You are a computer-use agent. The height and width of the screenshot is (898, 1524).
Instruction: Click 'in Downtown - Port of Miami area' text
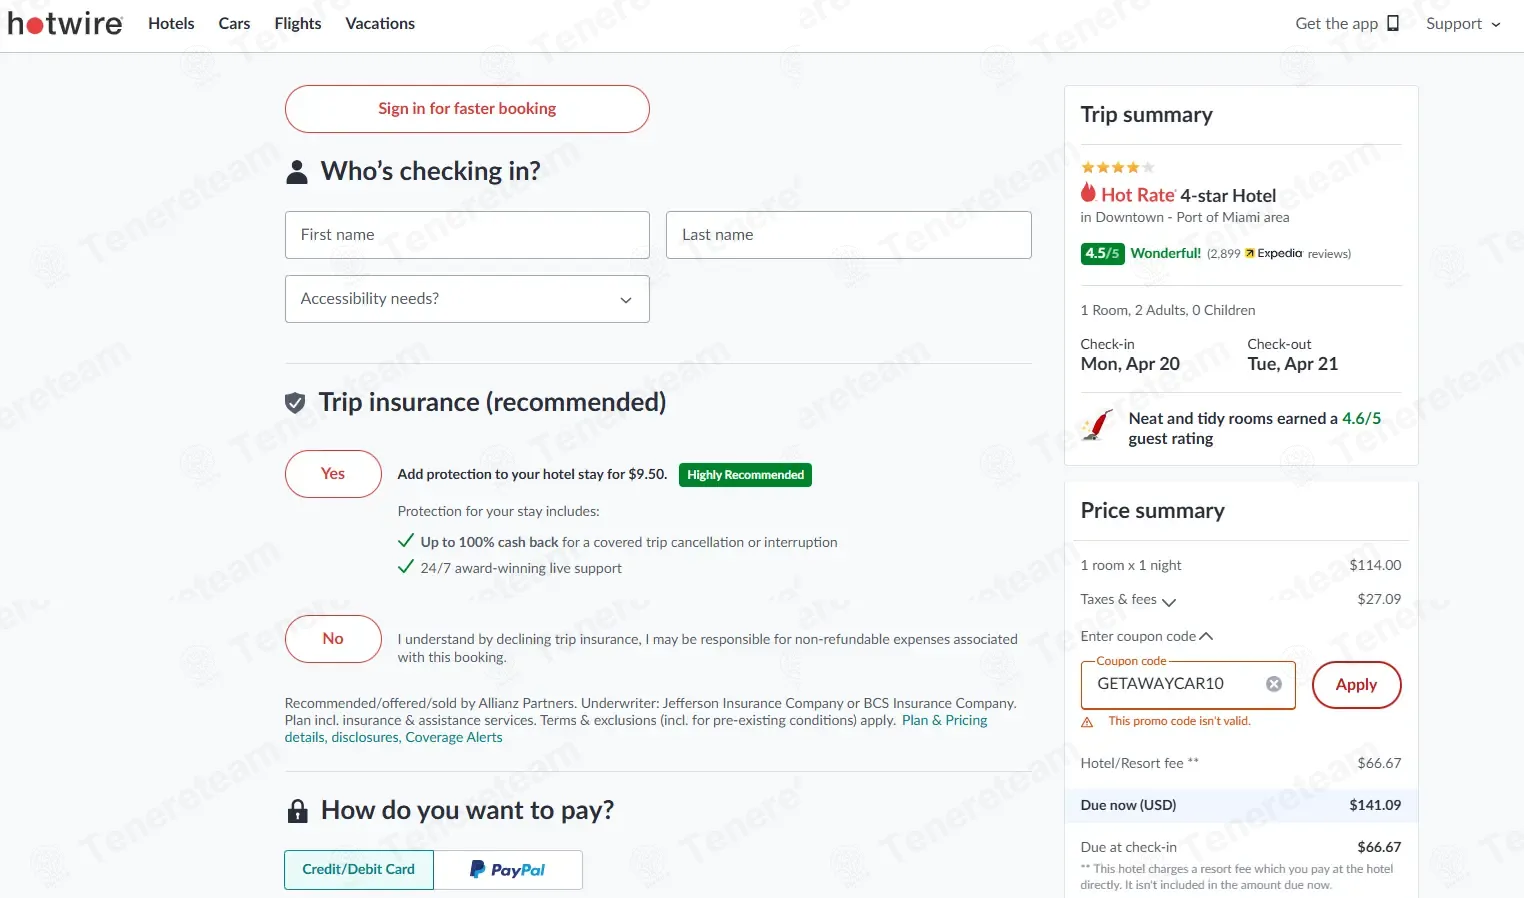(x=1185, y=217)
